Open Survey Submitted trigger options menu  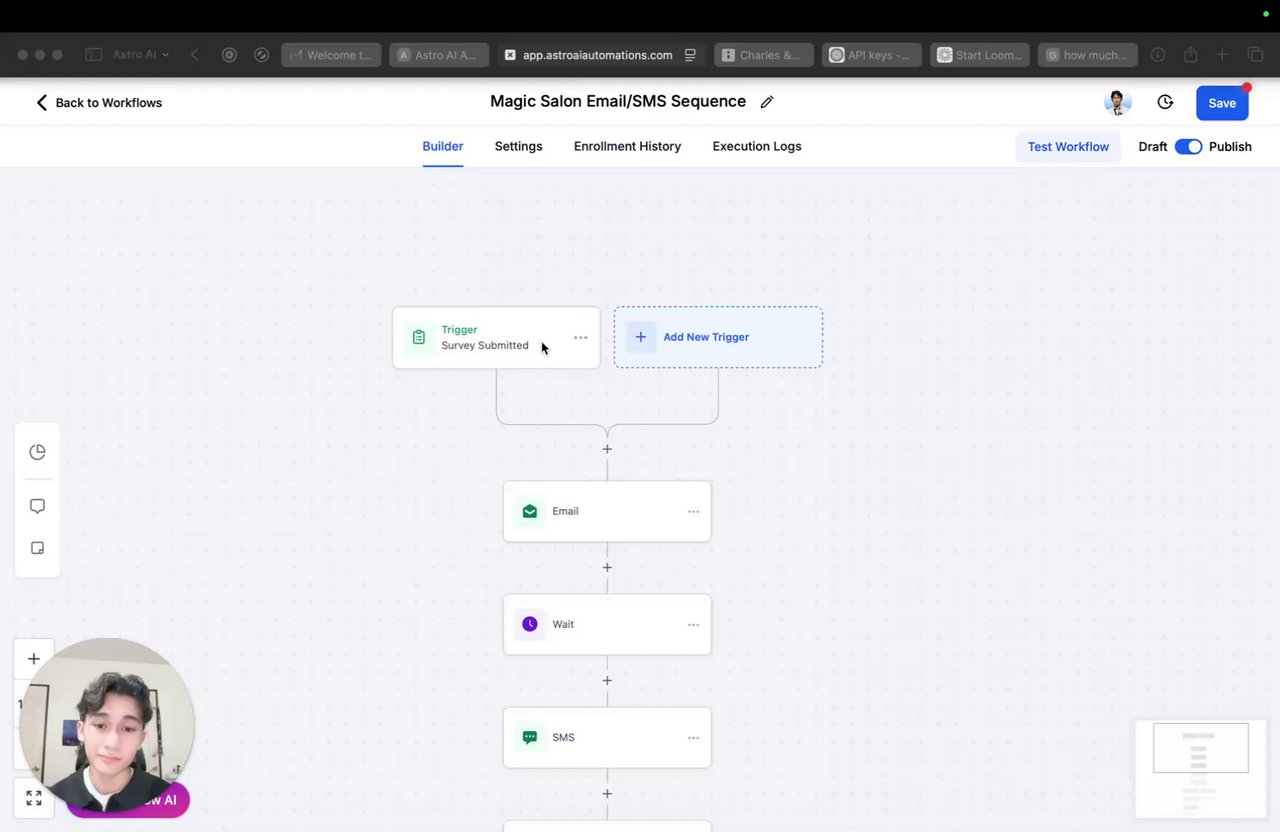580,337
